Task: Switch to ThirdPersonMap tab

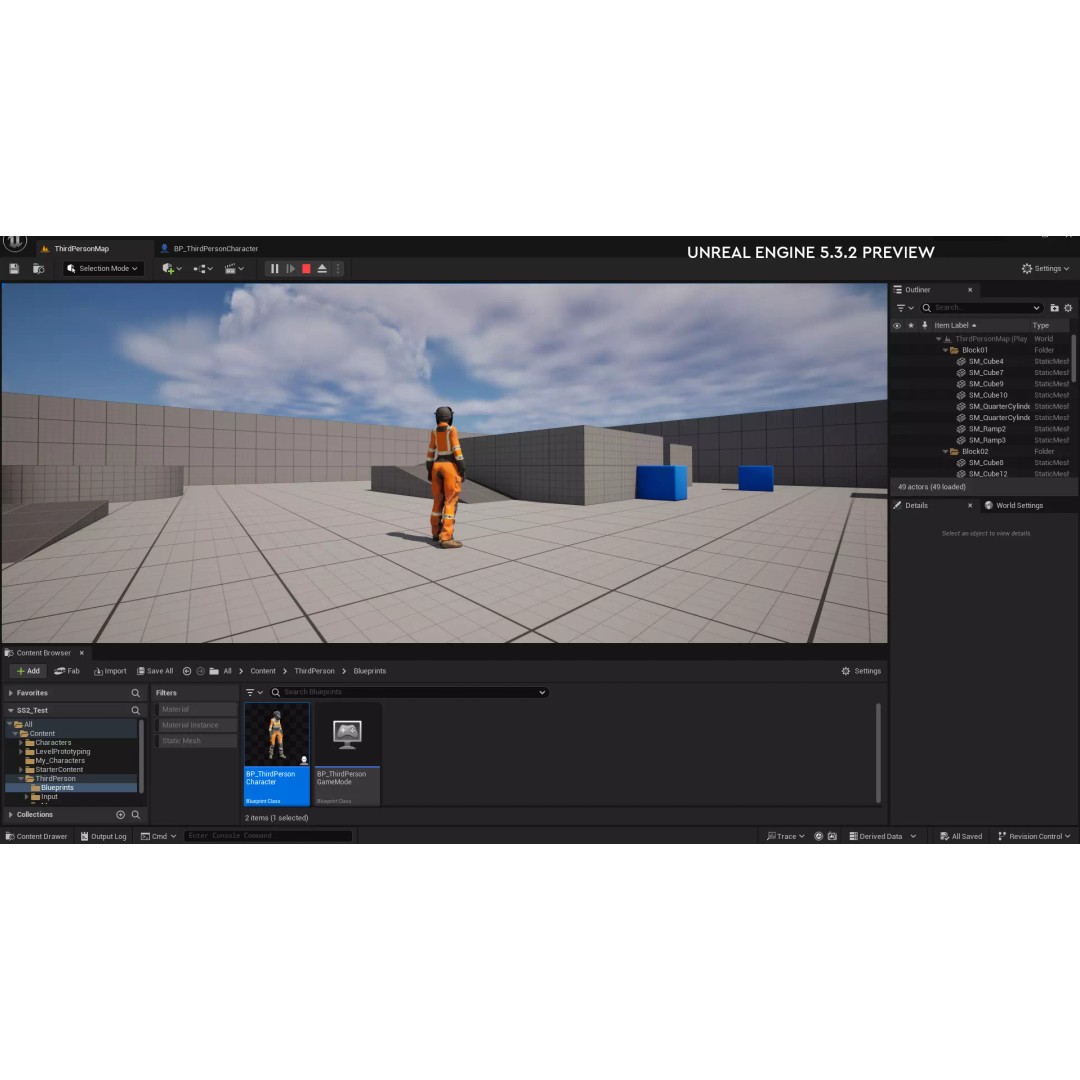Action: point(81,249)
